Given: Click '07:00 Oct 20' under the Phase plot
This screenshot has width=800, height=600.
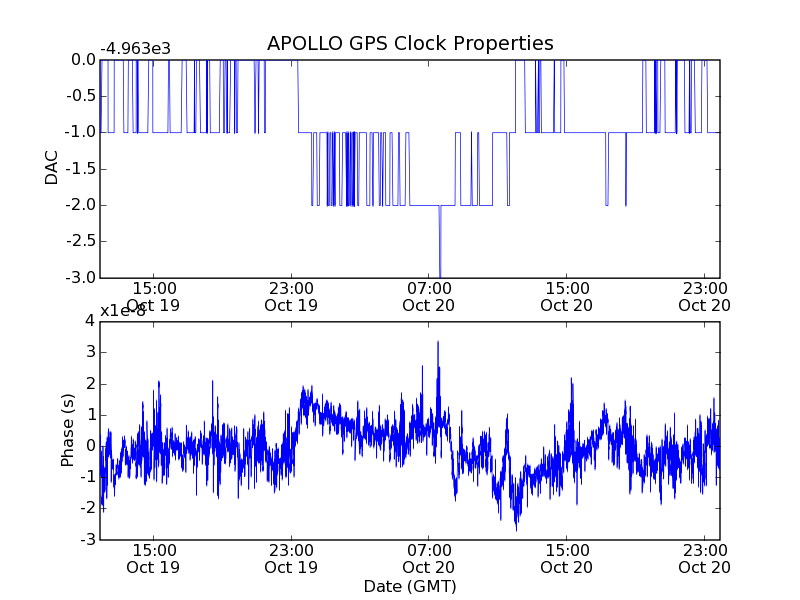Looking at the screenshot, I should [x=429, y=559].
